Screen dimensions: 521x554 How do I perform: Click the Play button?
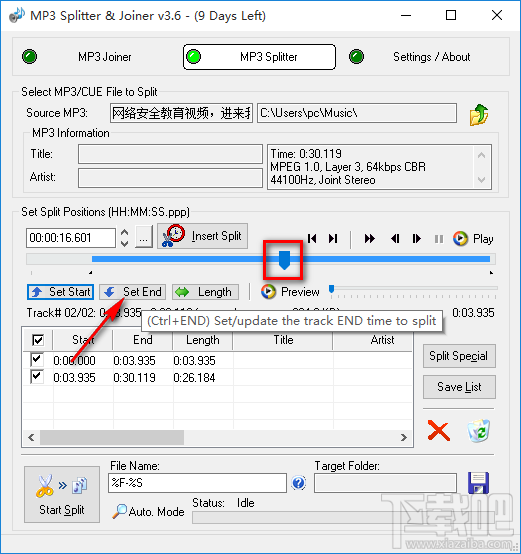474,239
